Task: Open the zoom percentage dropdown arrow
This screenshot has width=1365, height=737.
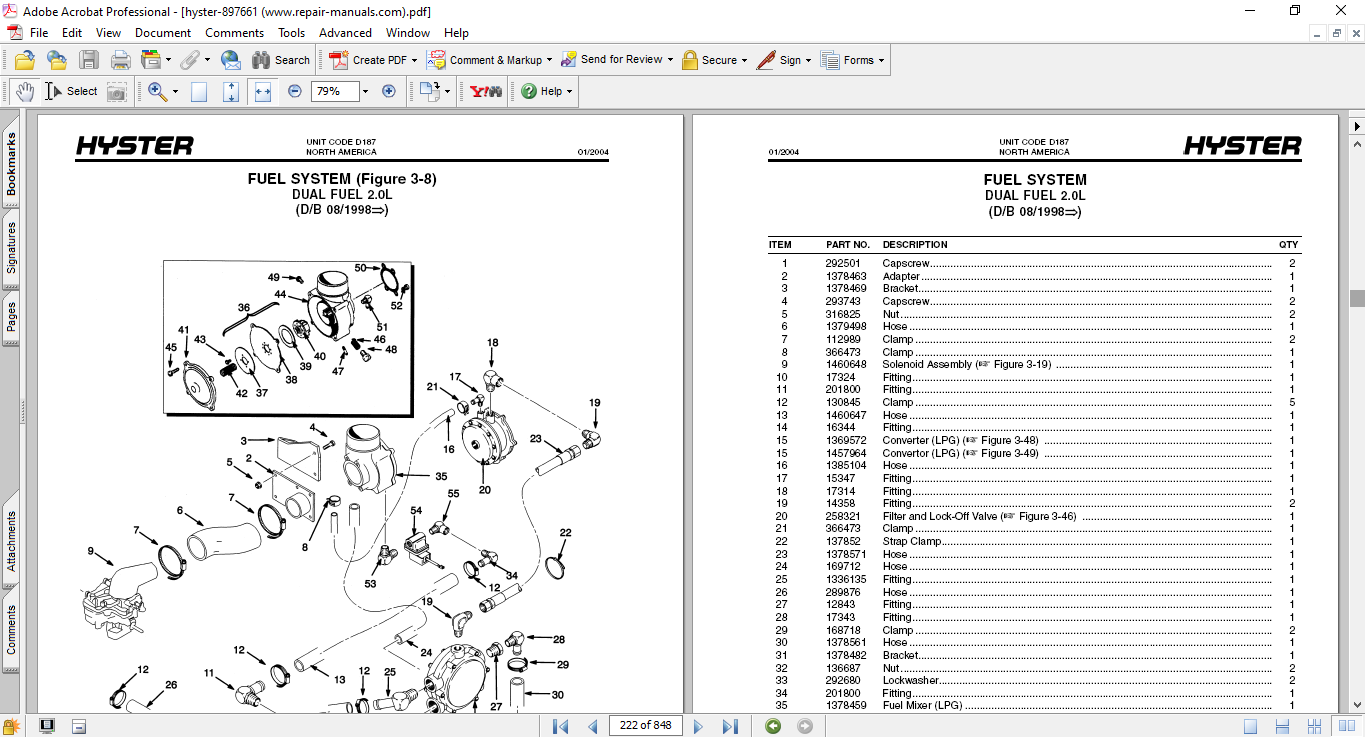Action: [365, 91]
